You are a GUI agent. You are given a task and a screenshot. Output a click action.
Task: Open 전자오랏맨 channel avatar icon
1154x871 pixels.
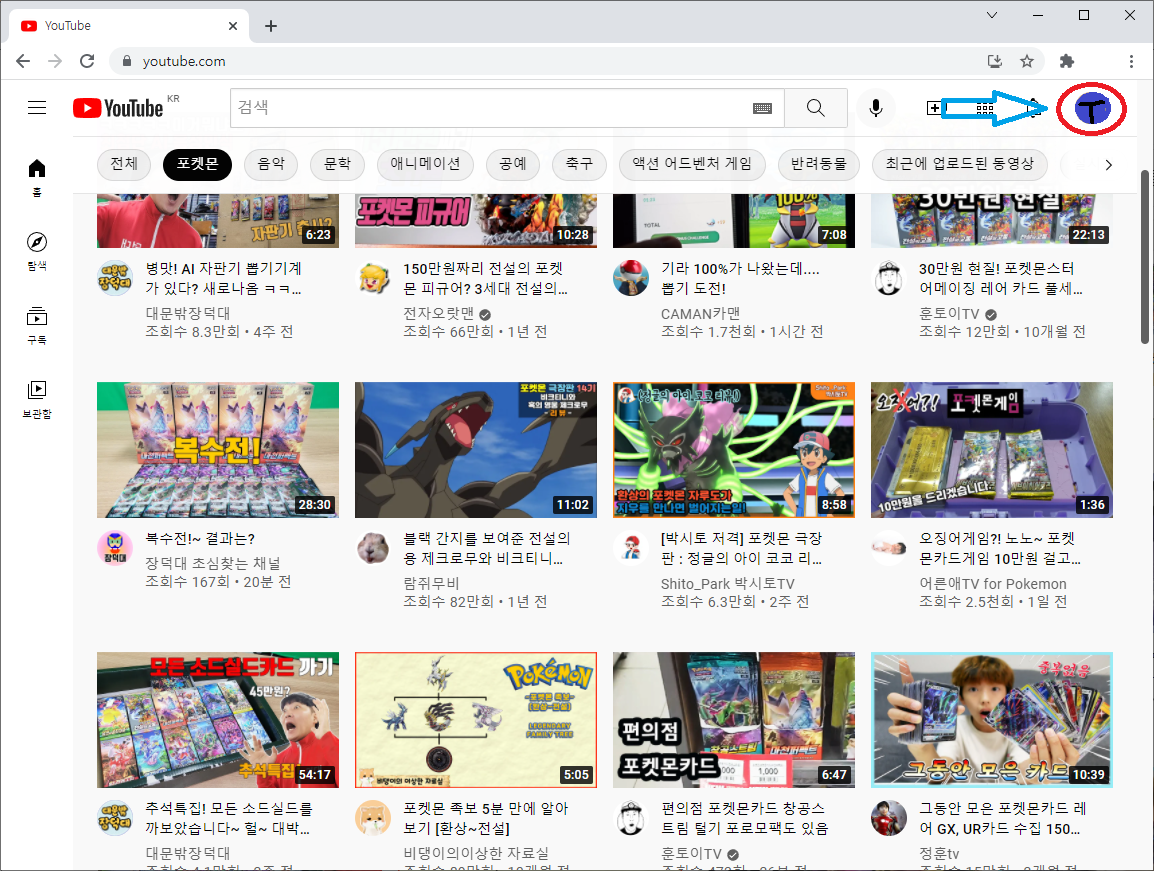click(x=373, y=278)
